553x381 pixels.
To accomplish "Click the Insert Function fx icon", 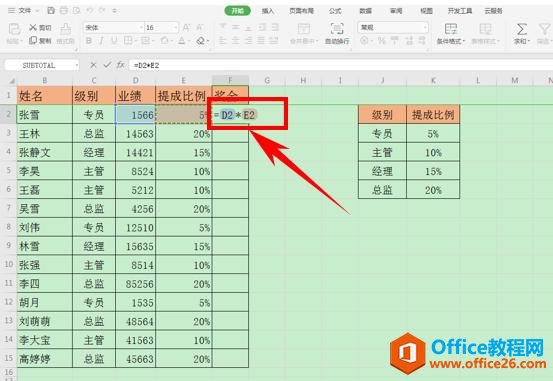I will [x=121, y=65].
